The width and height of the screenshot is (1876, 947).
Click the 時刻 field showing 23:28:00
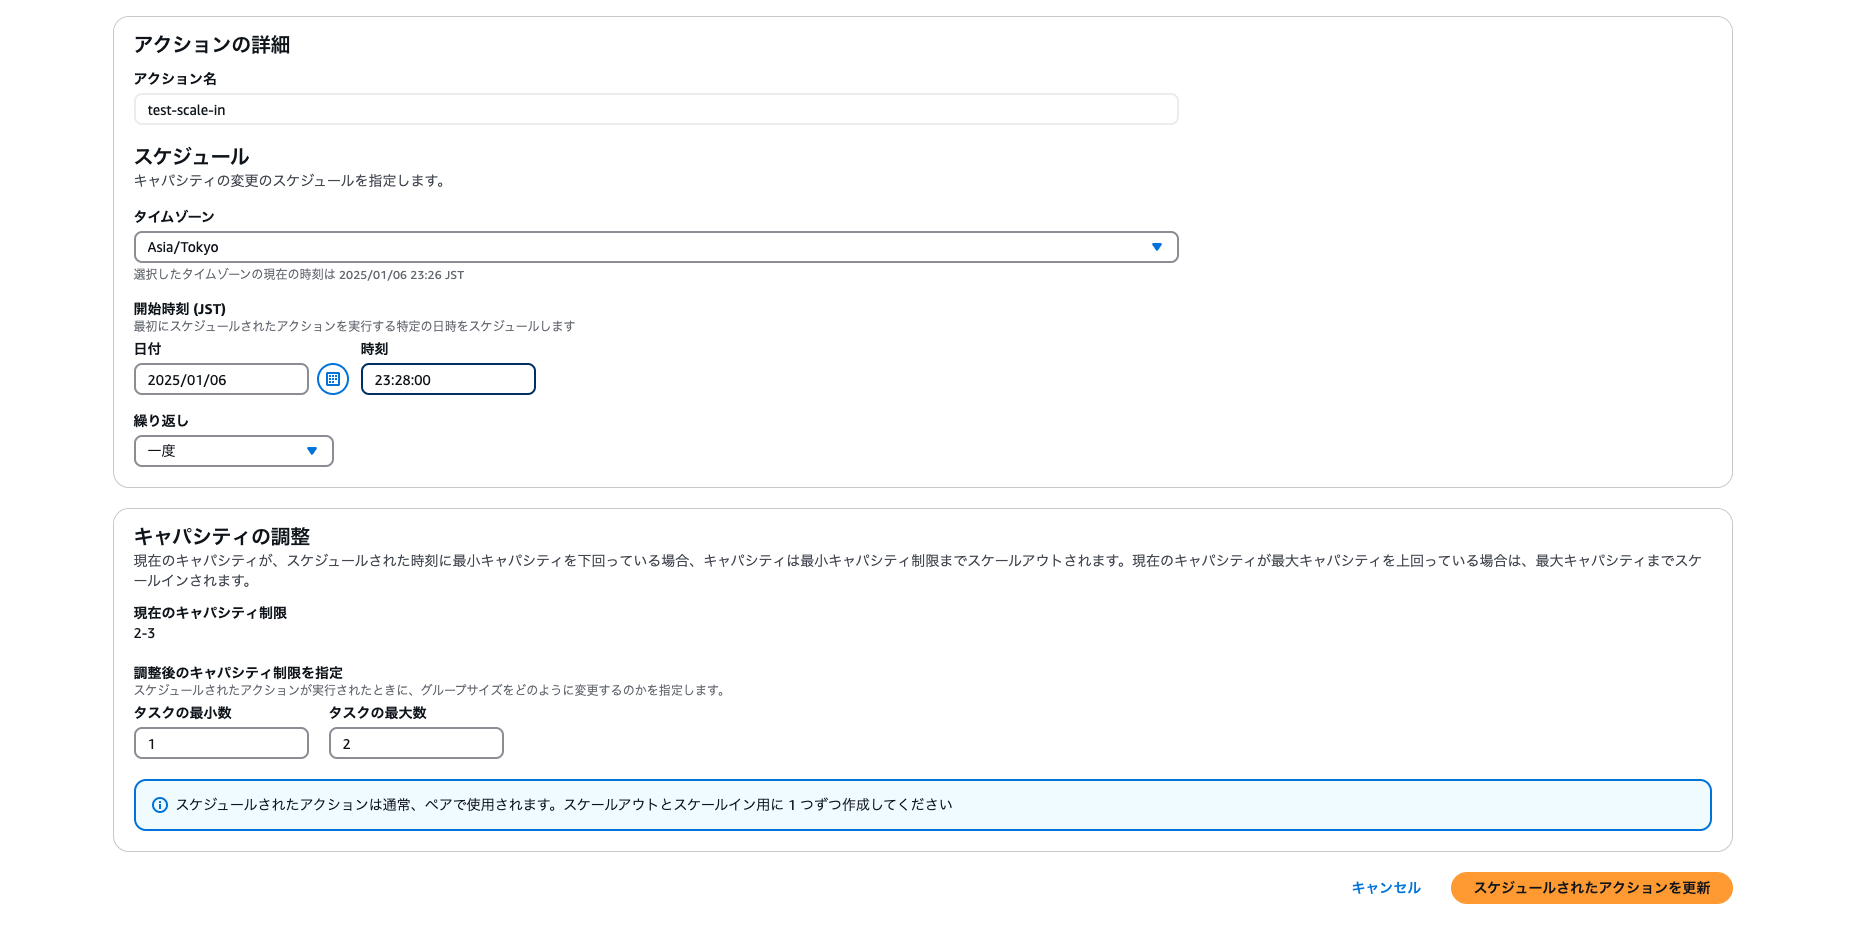[x=447, y=380]
